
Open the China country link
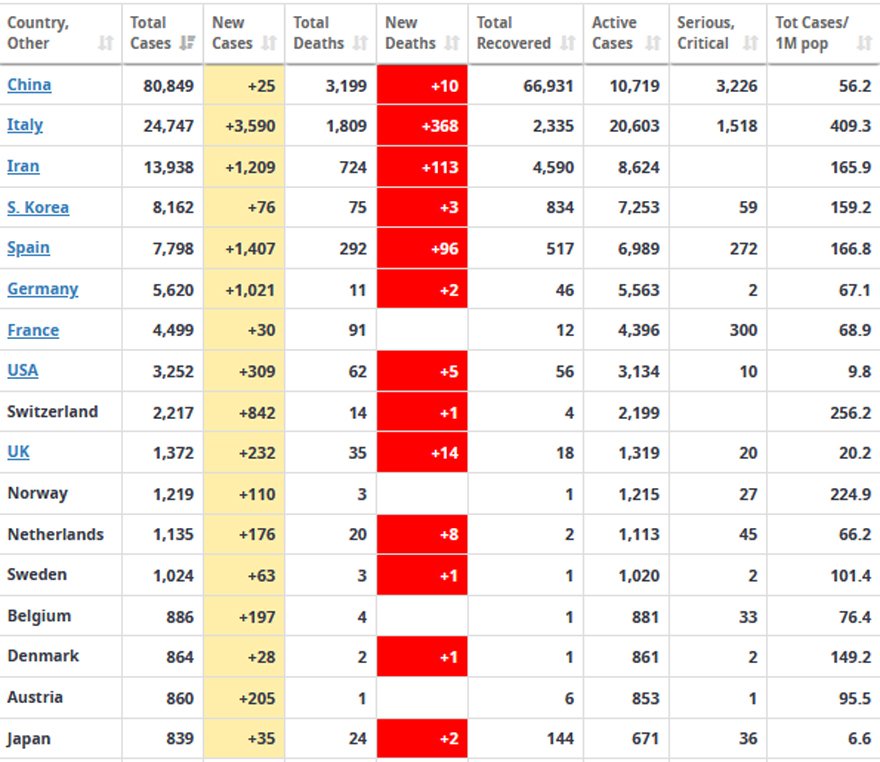[x=29, y=85]
